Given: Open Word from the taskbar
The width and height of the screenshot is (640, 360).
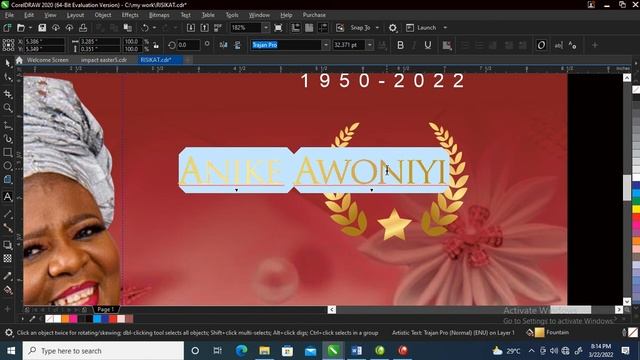Looking at the screenshot, I should [x=356, y=351].
